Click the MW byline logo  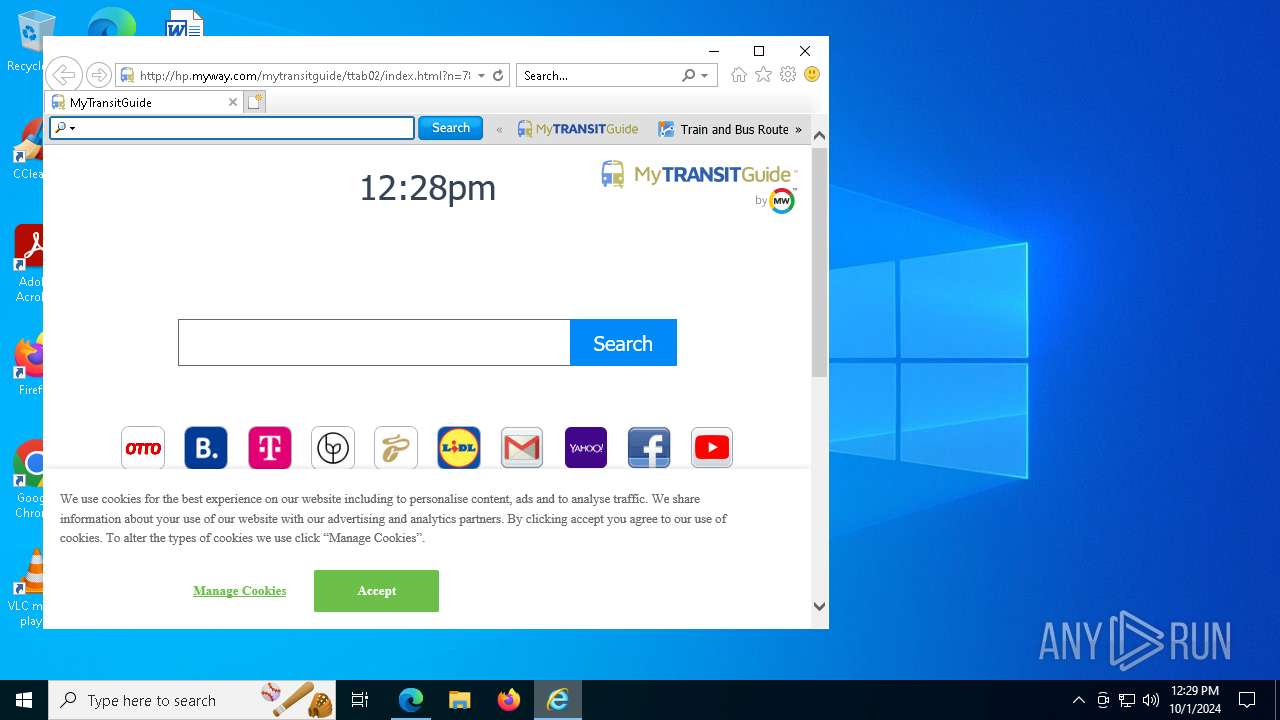click(782, 201)
